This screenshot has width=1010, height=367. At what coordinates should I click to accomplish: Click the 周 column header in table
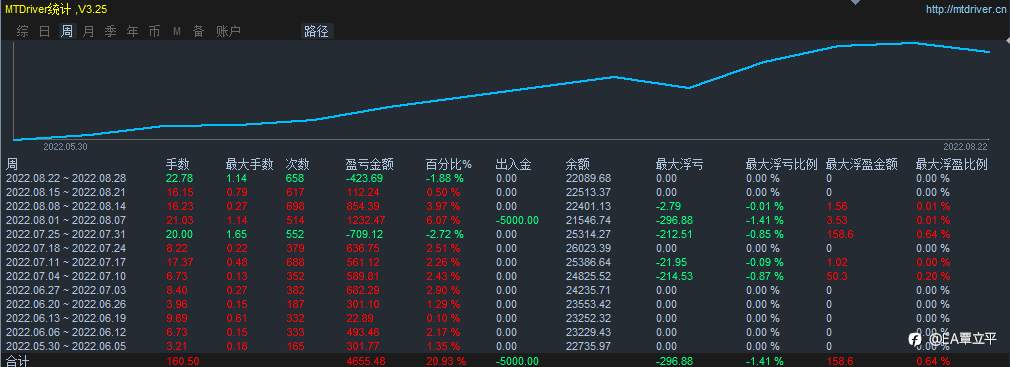tap(12, 165)
